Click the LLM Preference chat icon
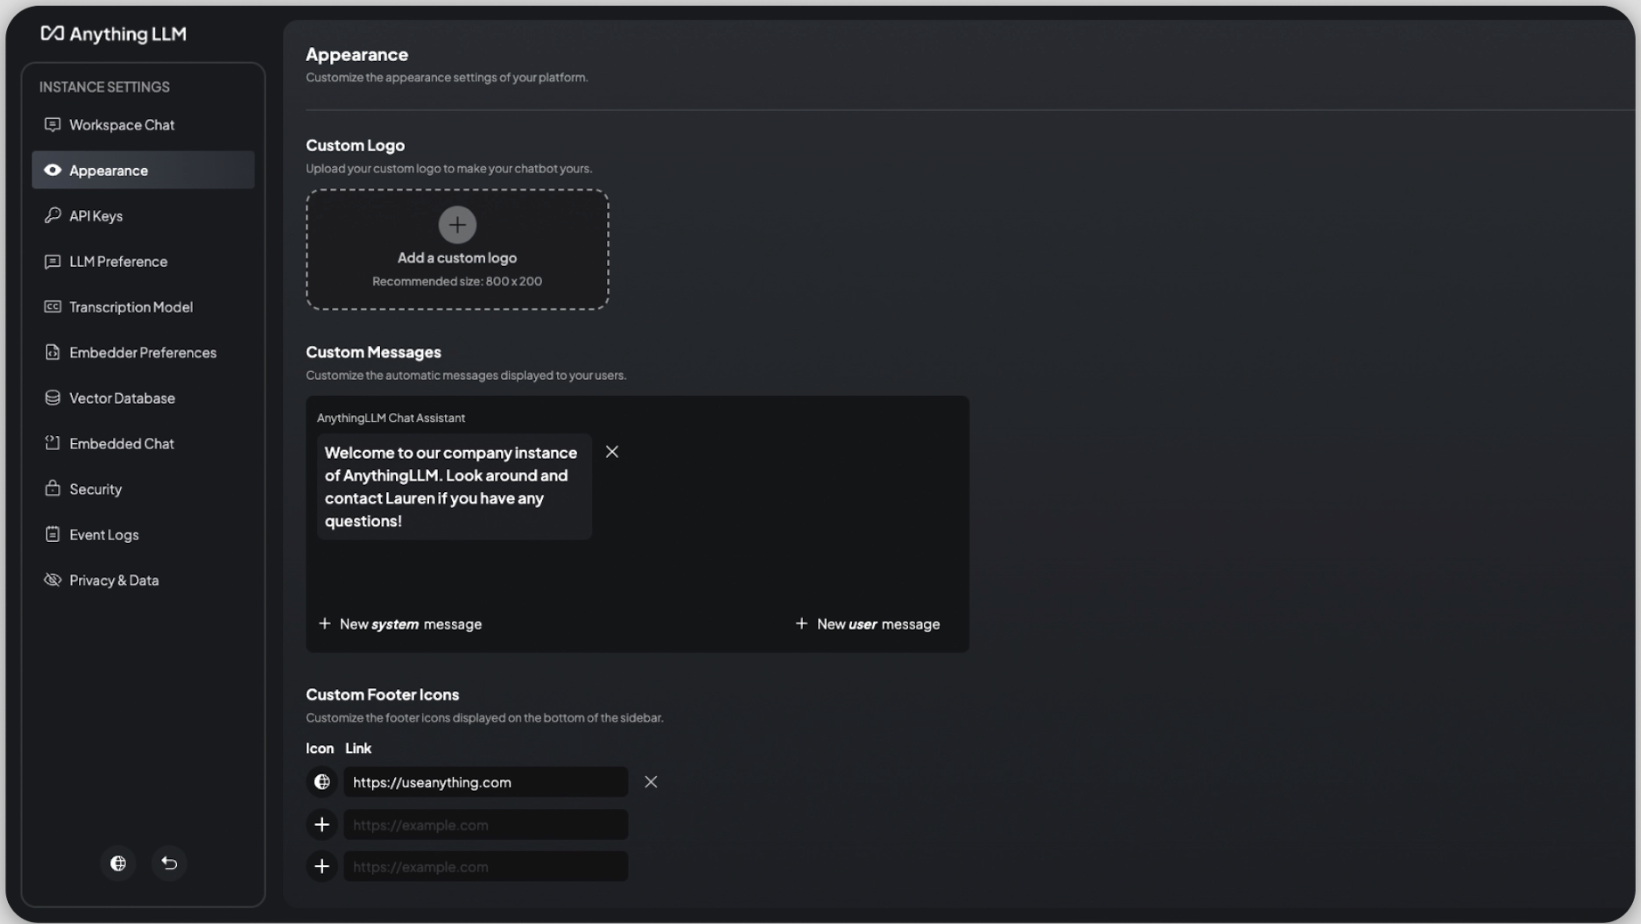 tap(52, 261)
